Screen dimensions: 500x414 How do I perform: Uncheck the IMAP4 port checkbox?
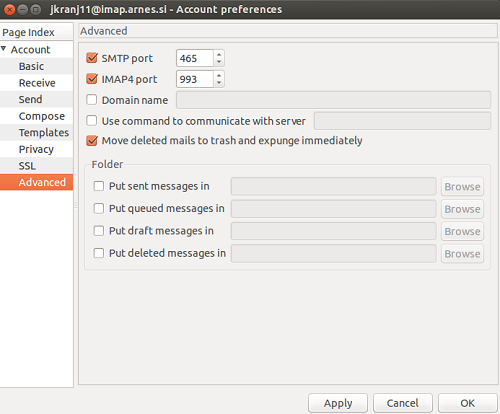tap(92, 79)
